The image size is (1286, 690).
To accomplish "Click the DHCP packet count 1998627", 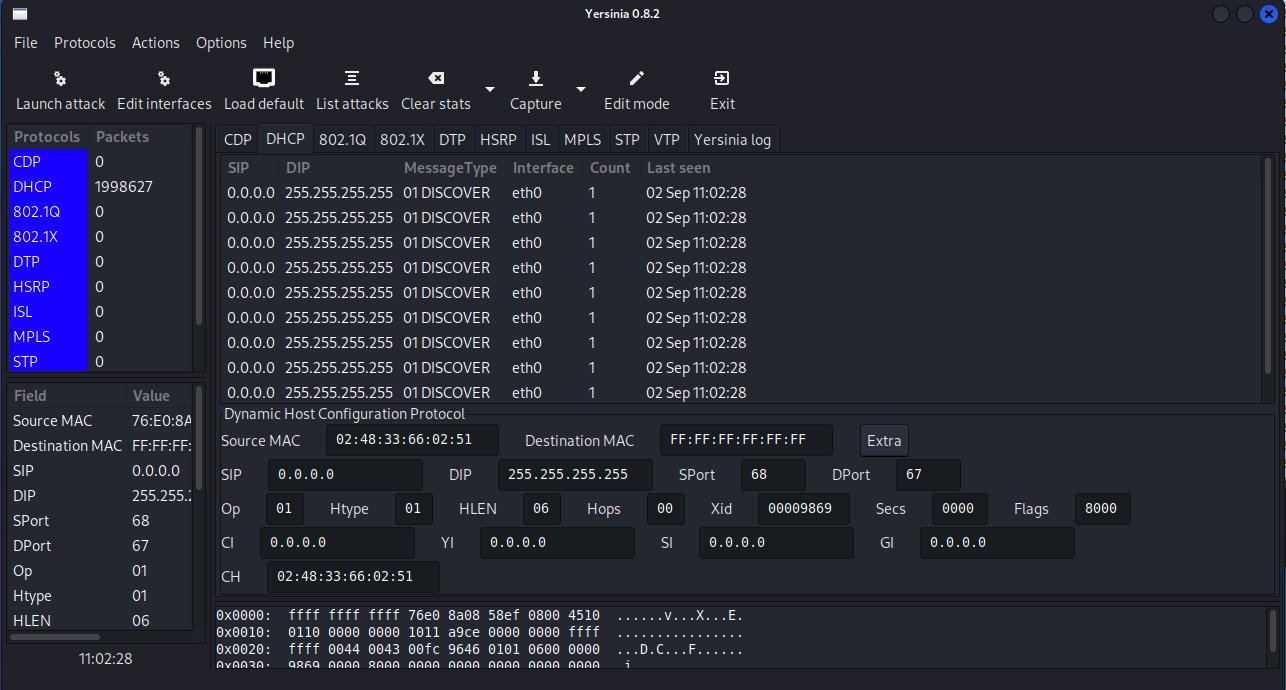I will (124, 186).
